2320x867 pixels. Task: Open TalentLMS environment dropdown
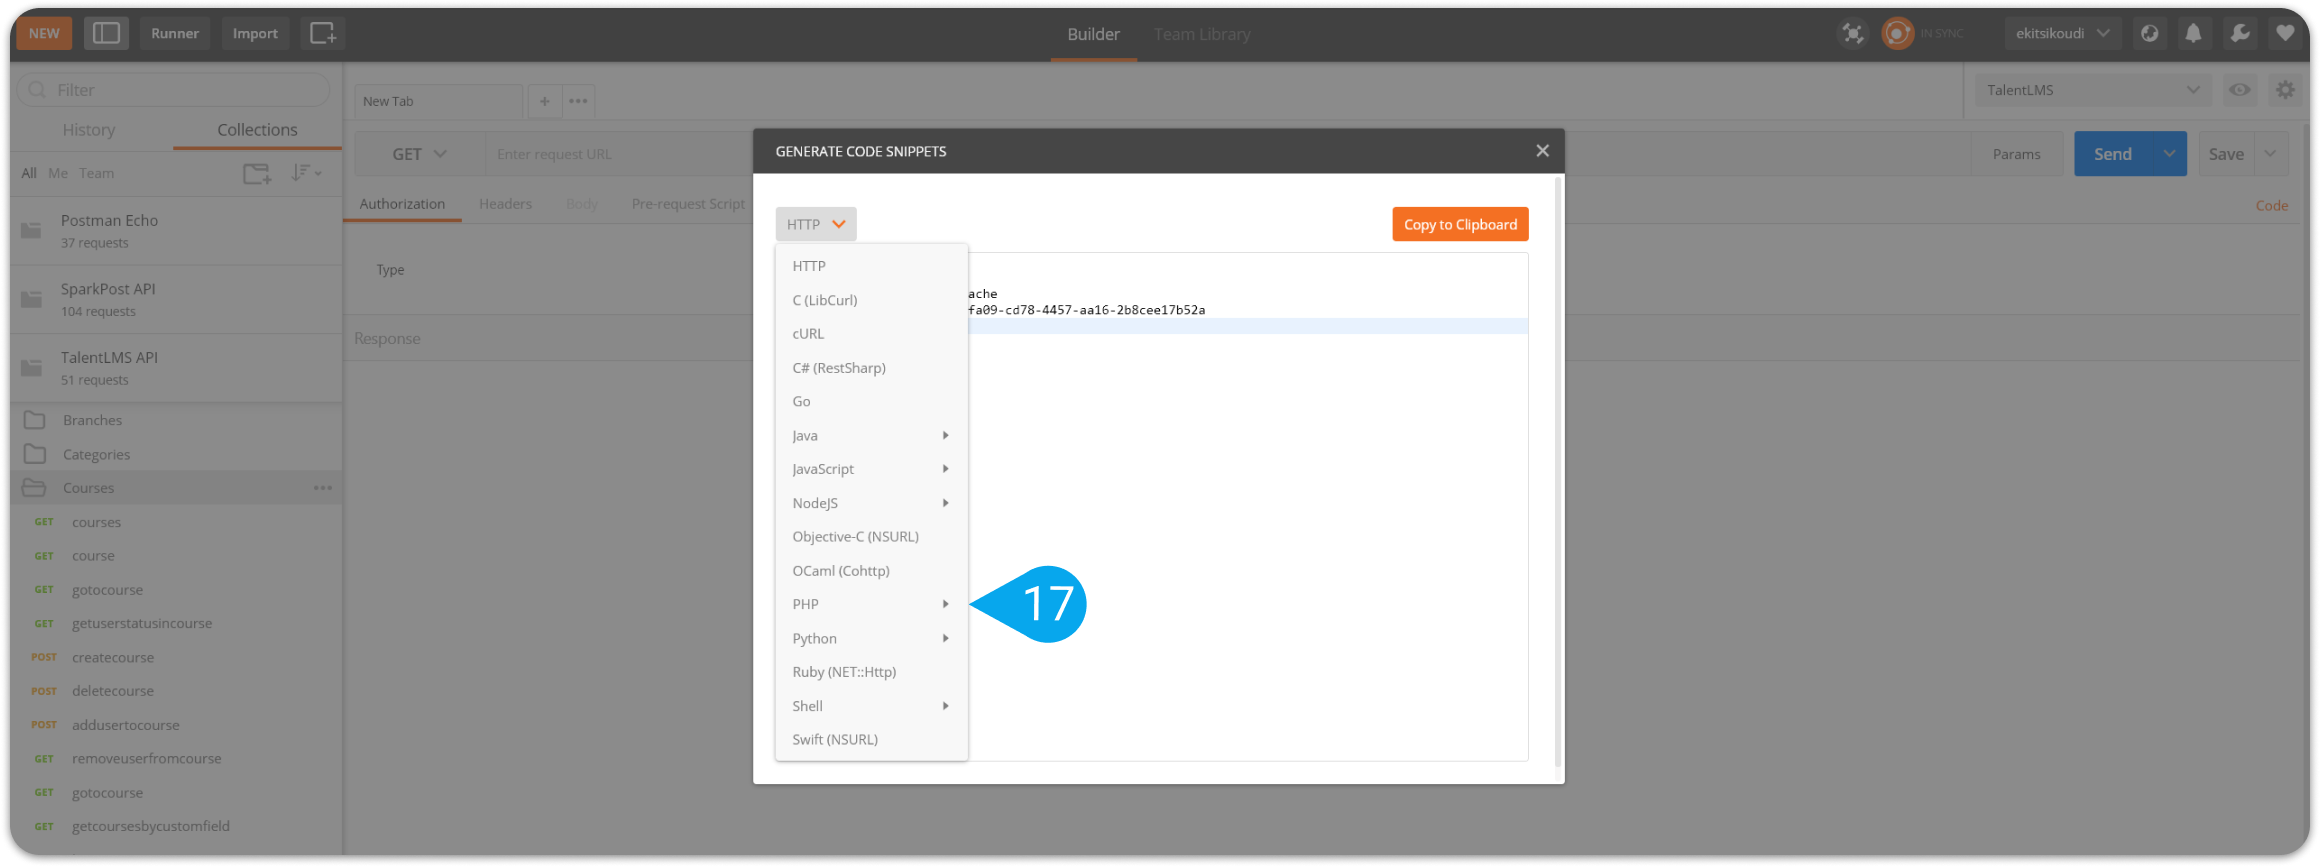[2093, 90]
